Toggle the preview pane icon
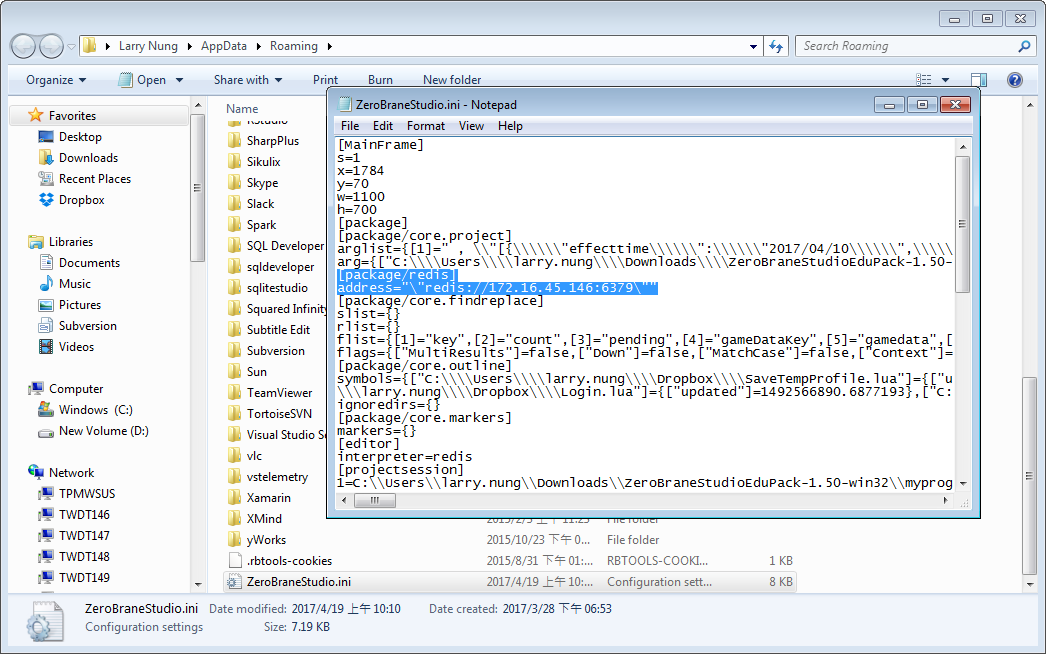Screen dimensions: 1046x654 pyautogui.click(x=979, y=80)
